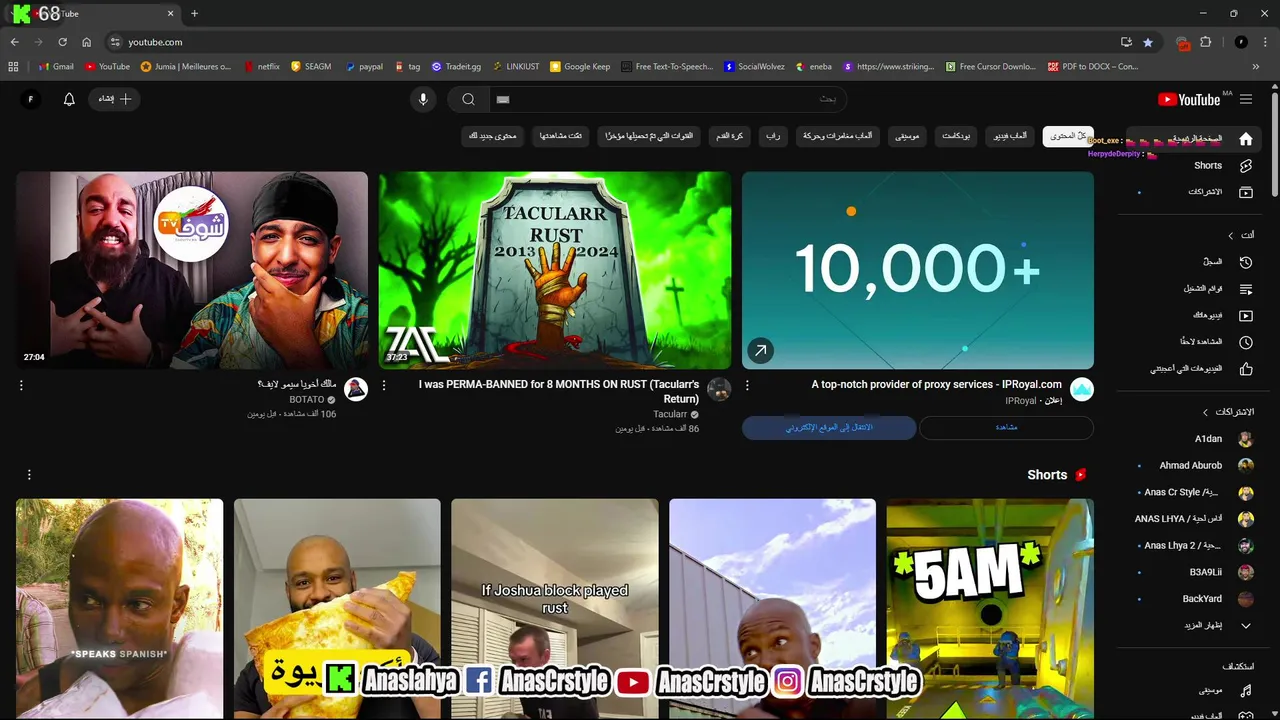The image size is (1280, 720).
Task: Open the Google Keep bookmark
Action: [580, 67]
